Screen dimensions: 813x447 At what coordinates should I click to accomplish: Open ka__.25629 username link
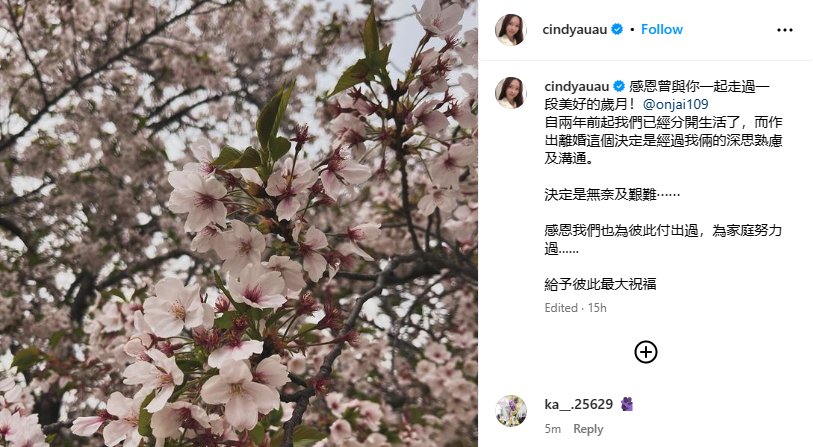point(579,404)
